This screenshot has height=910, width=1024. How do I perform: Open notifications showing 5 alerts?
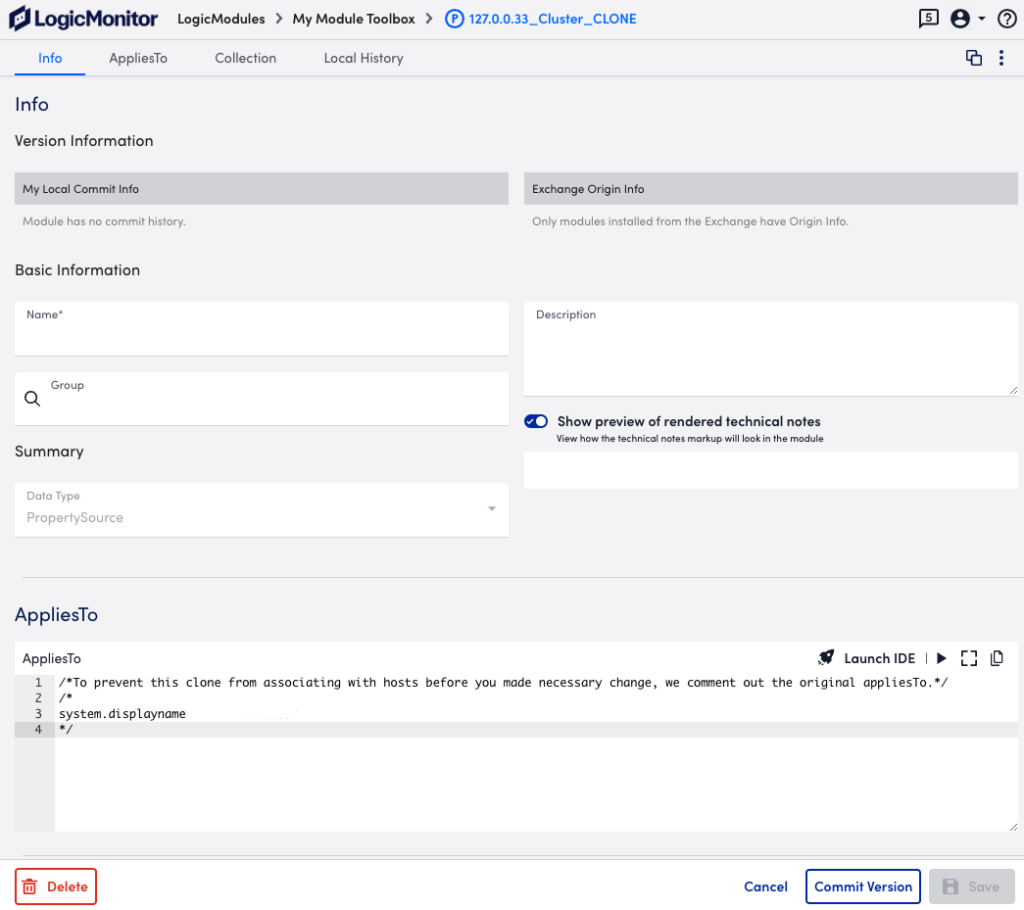[x=928, y=18]
